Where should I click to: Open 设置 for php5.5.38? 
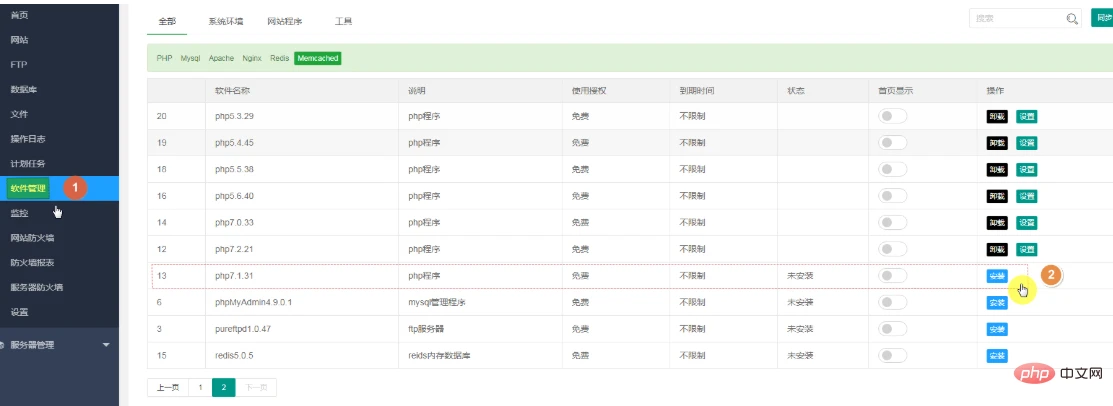(x=1026, y=170)
